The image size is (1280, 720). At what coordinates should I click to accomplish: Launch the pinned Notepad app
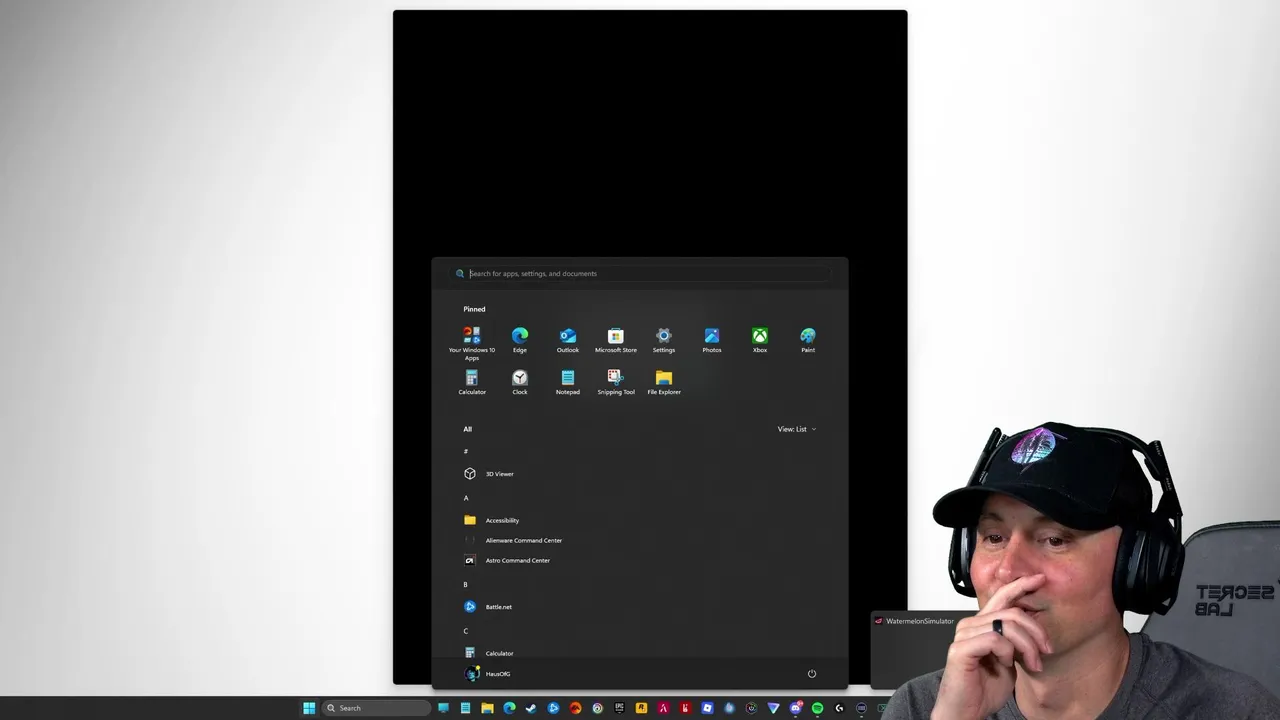pyautogui.click(x=568, y=382)
